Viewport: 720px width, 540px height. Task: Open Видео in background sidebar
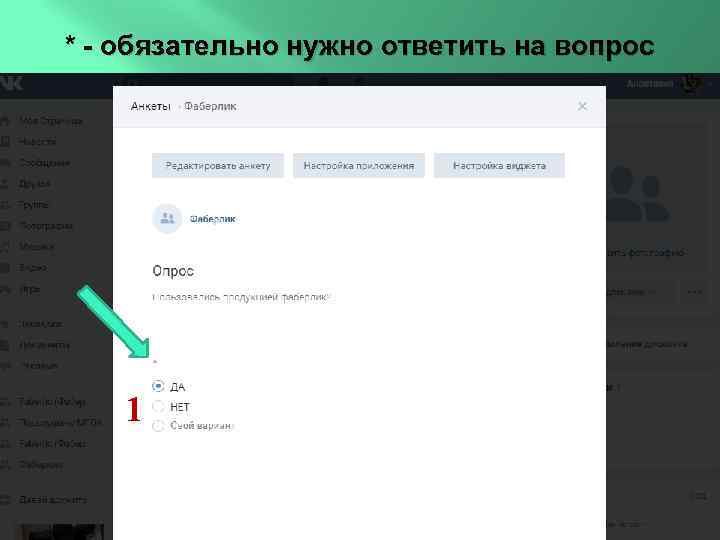point(33,268)
